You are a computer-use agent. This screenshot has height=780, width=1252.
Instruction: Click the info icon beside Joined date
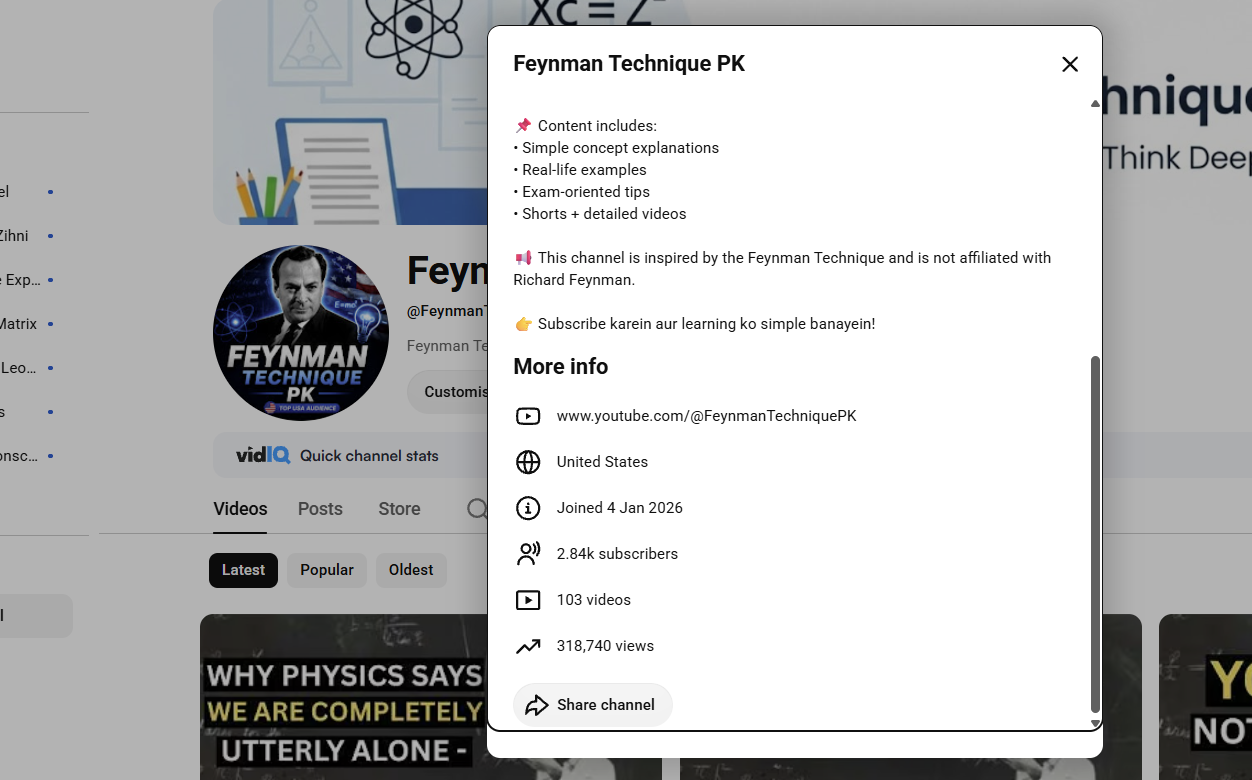pos(528,508)
